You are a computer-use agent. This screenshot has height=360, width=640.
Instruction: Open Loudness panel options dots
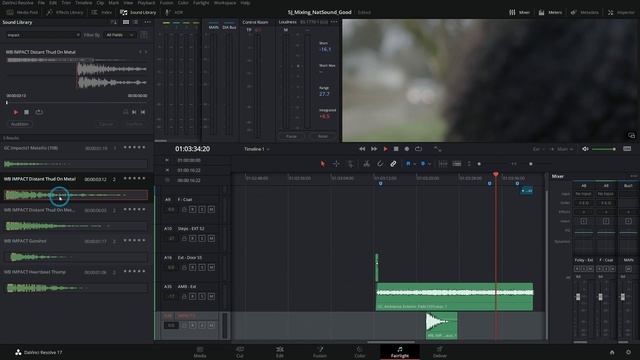pos(334,22)
